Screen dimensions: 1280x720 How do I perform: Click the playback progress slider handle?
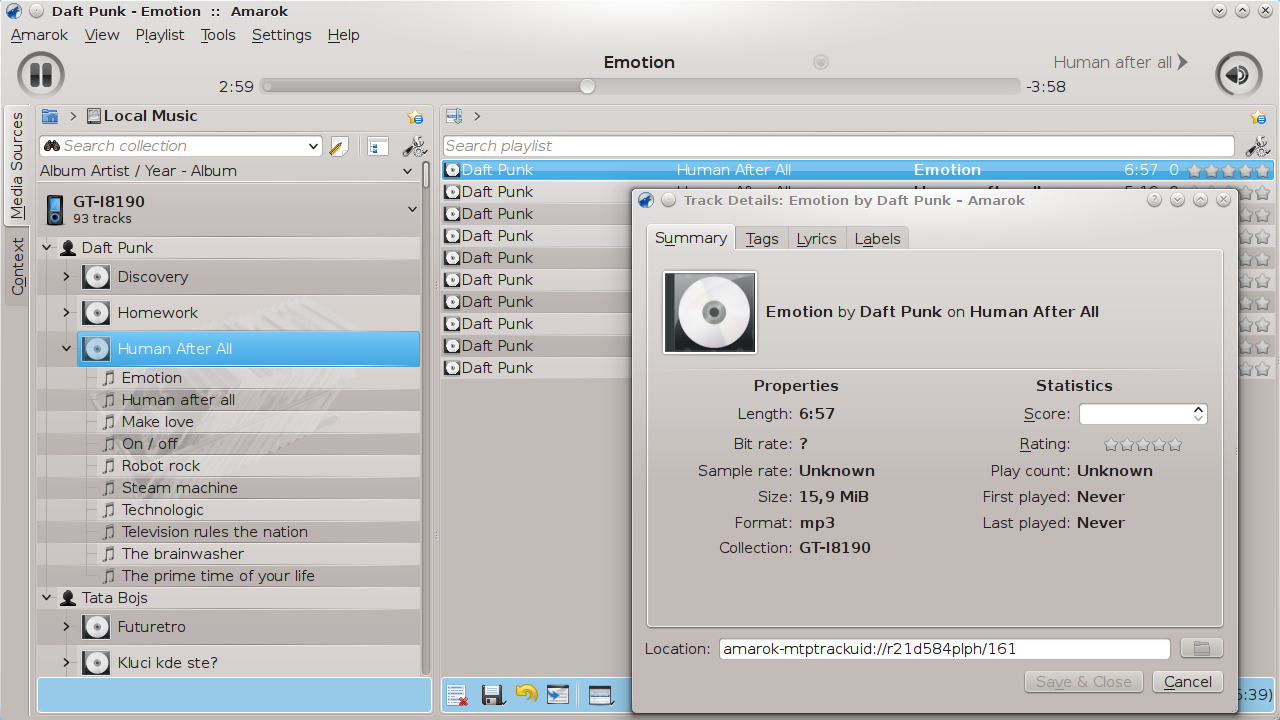pyautogui.click(x=587, y=87)
